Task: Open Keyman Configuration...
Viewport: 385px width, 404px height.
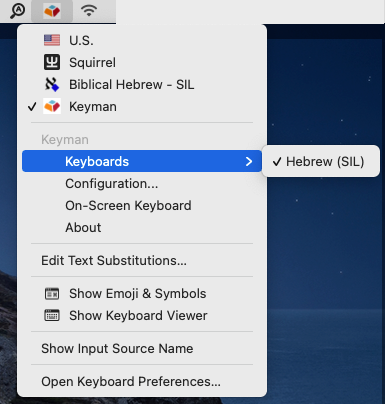Action: [x=142, y=183]
